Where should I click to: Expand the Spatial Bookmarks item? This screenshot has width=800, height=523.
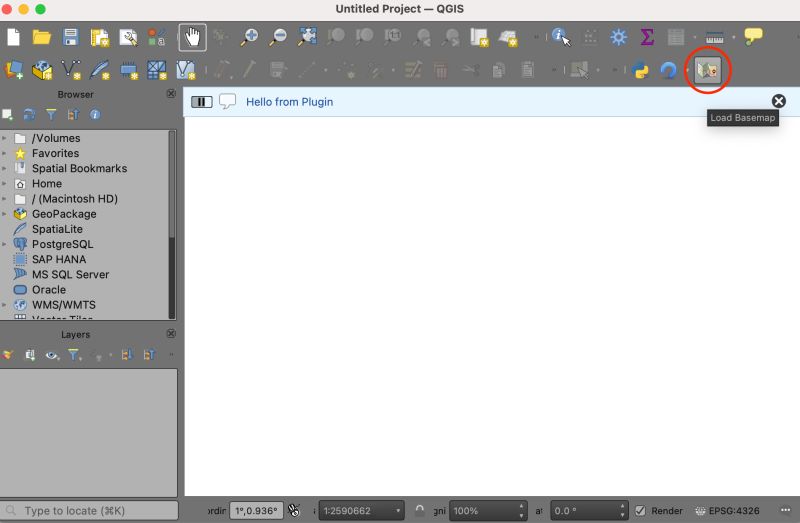click(x=5, y=168)
